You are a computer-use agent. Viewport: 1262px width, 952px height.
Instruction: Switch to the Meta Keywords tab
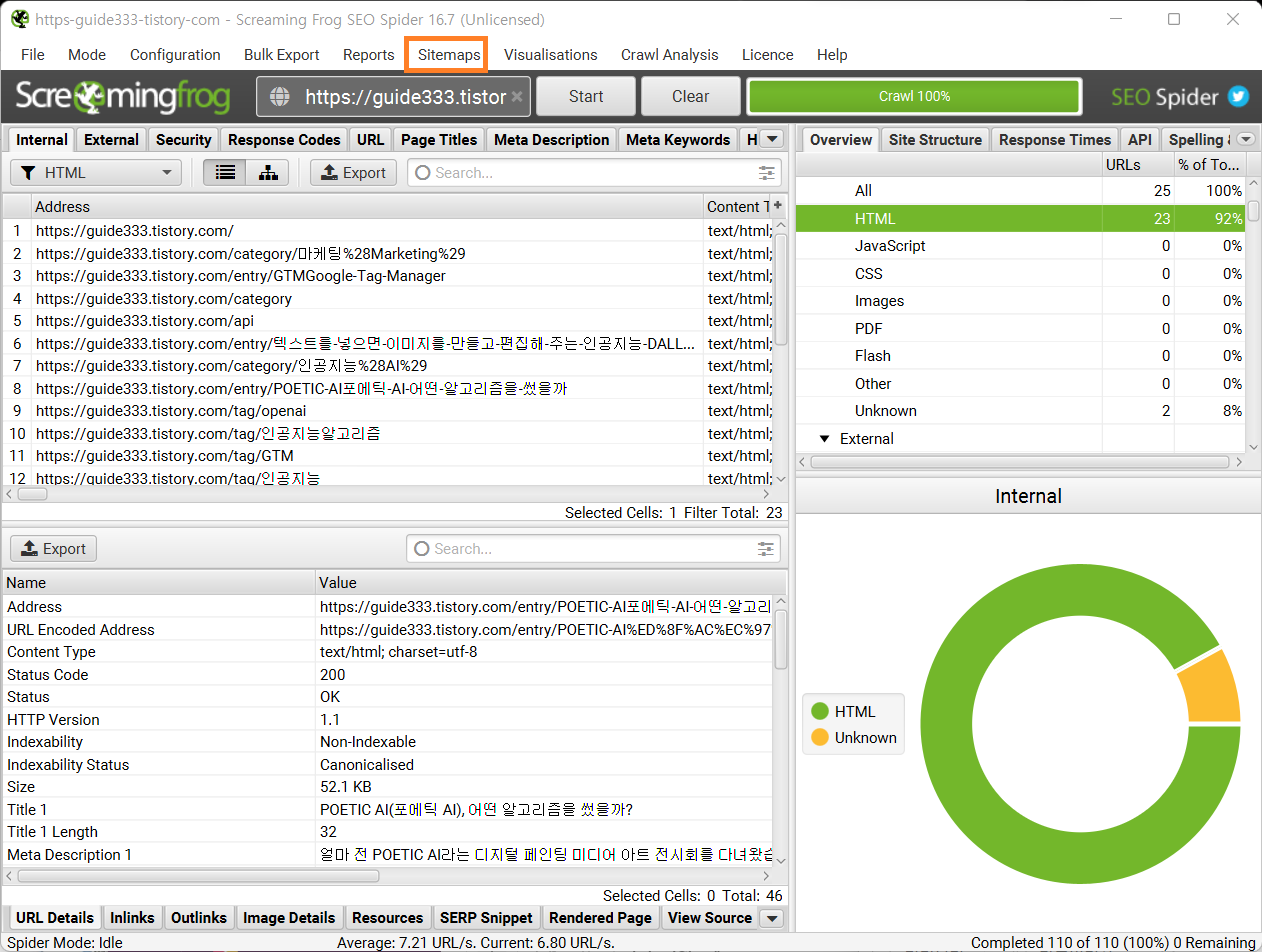pyautogui.click(x=678, y=140)
